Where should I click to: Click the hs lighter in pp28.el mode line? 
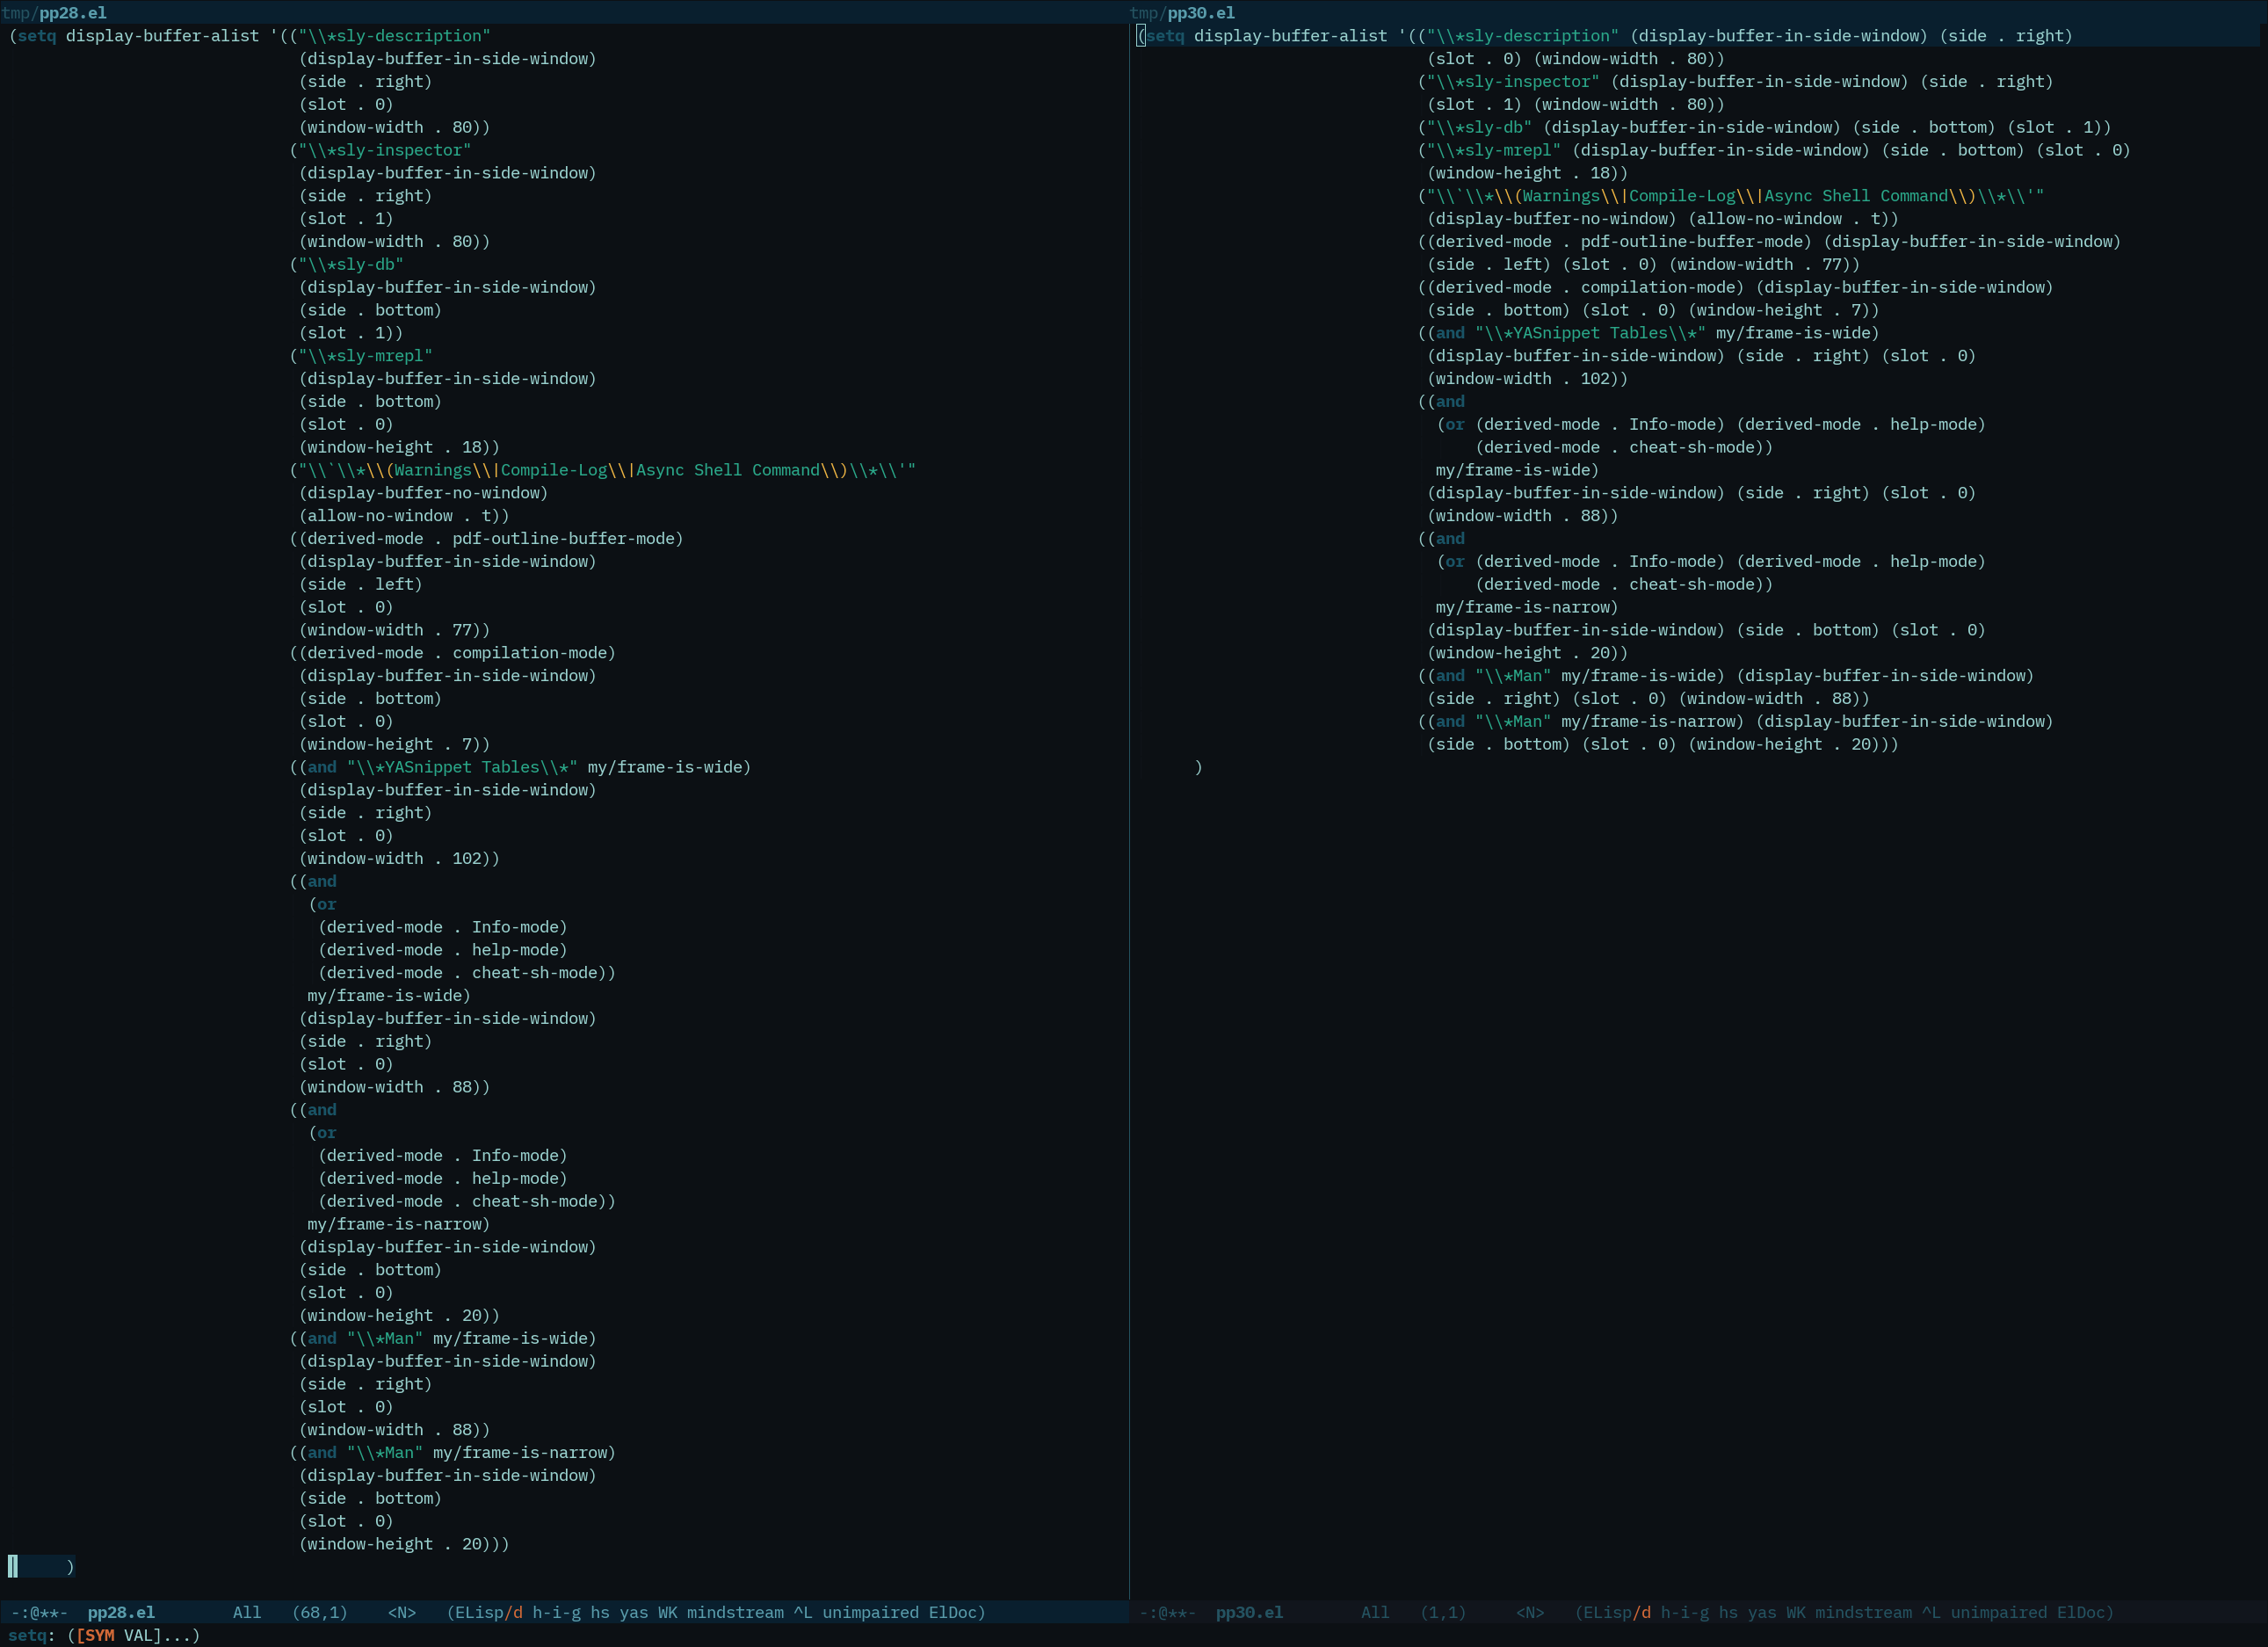pos(600,1612)
